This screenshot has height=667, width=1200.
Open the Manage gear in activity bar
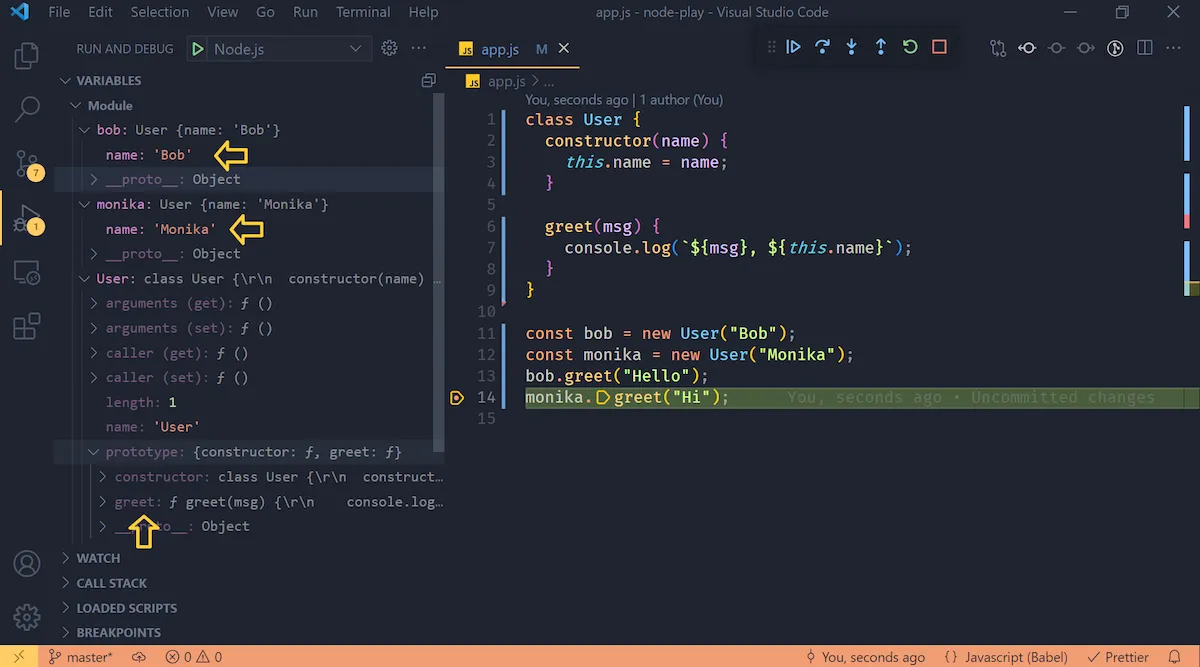tap(27, 617)
